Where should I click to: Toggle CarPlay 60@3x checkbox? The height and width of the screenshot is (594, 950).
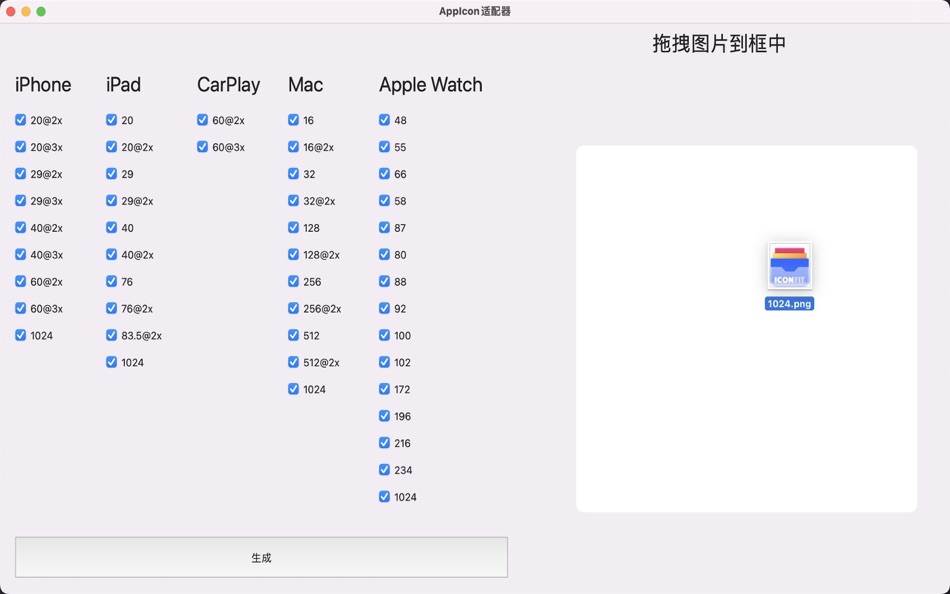click(202, 147)
